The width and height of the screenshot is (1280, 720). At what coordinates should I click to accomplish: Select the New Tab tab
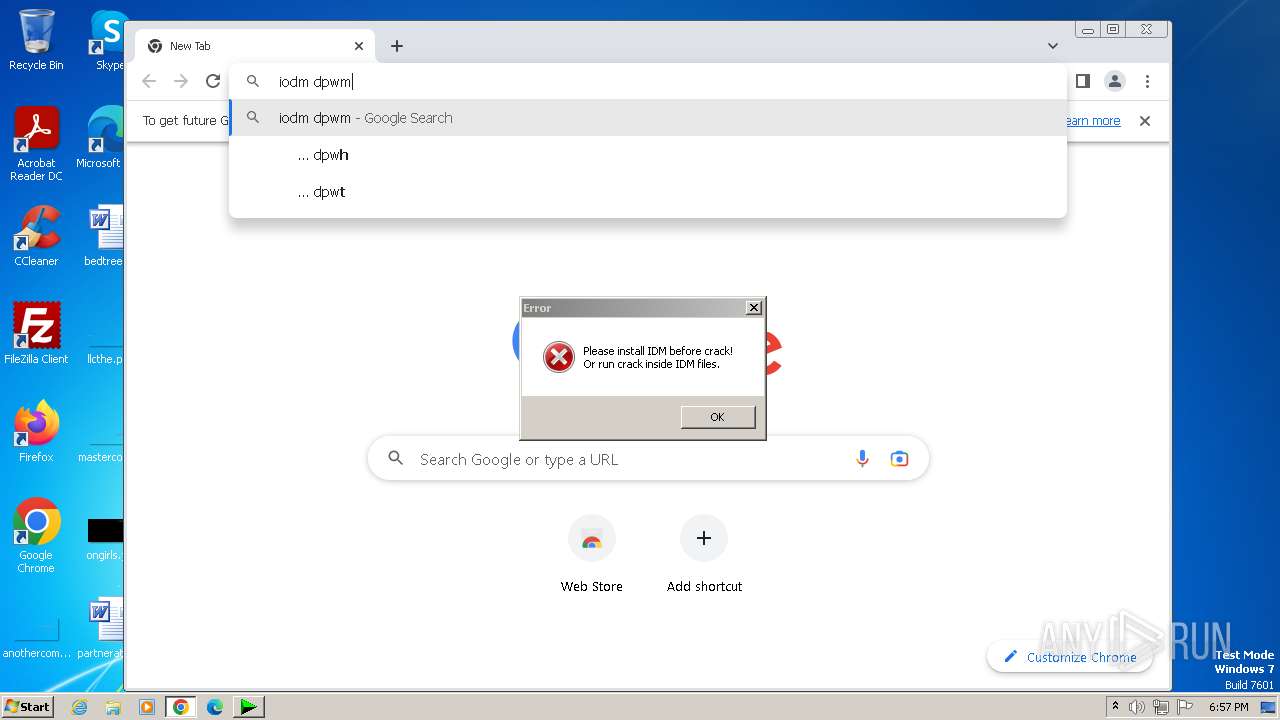[255, 46]
